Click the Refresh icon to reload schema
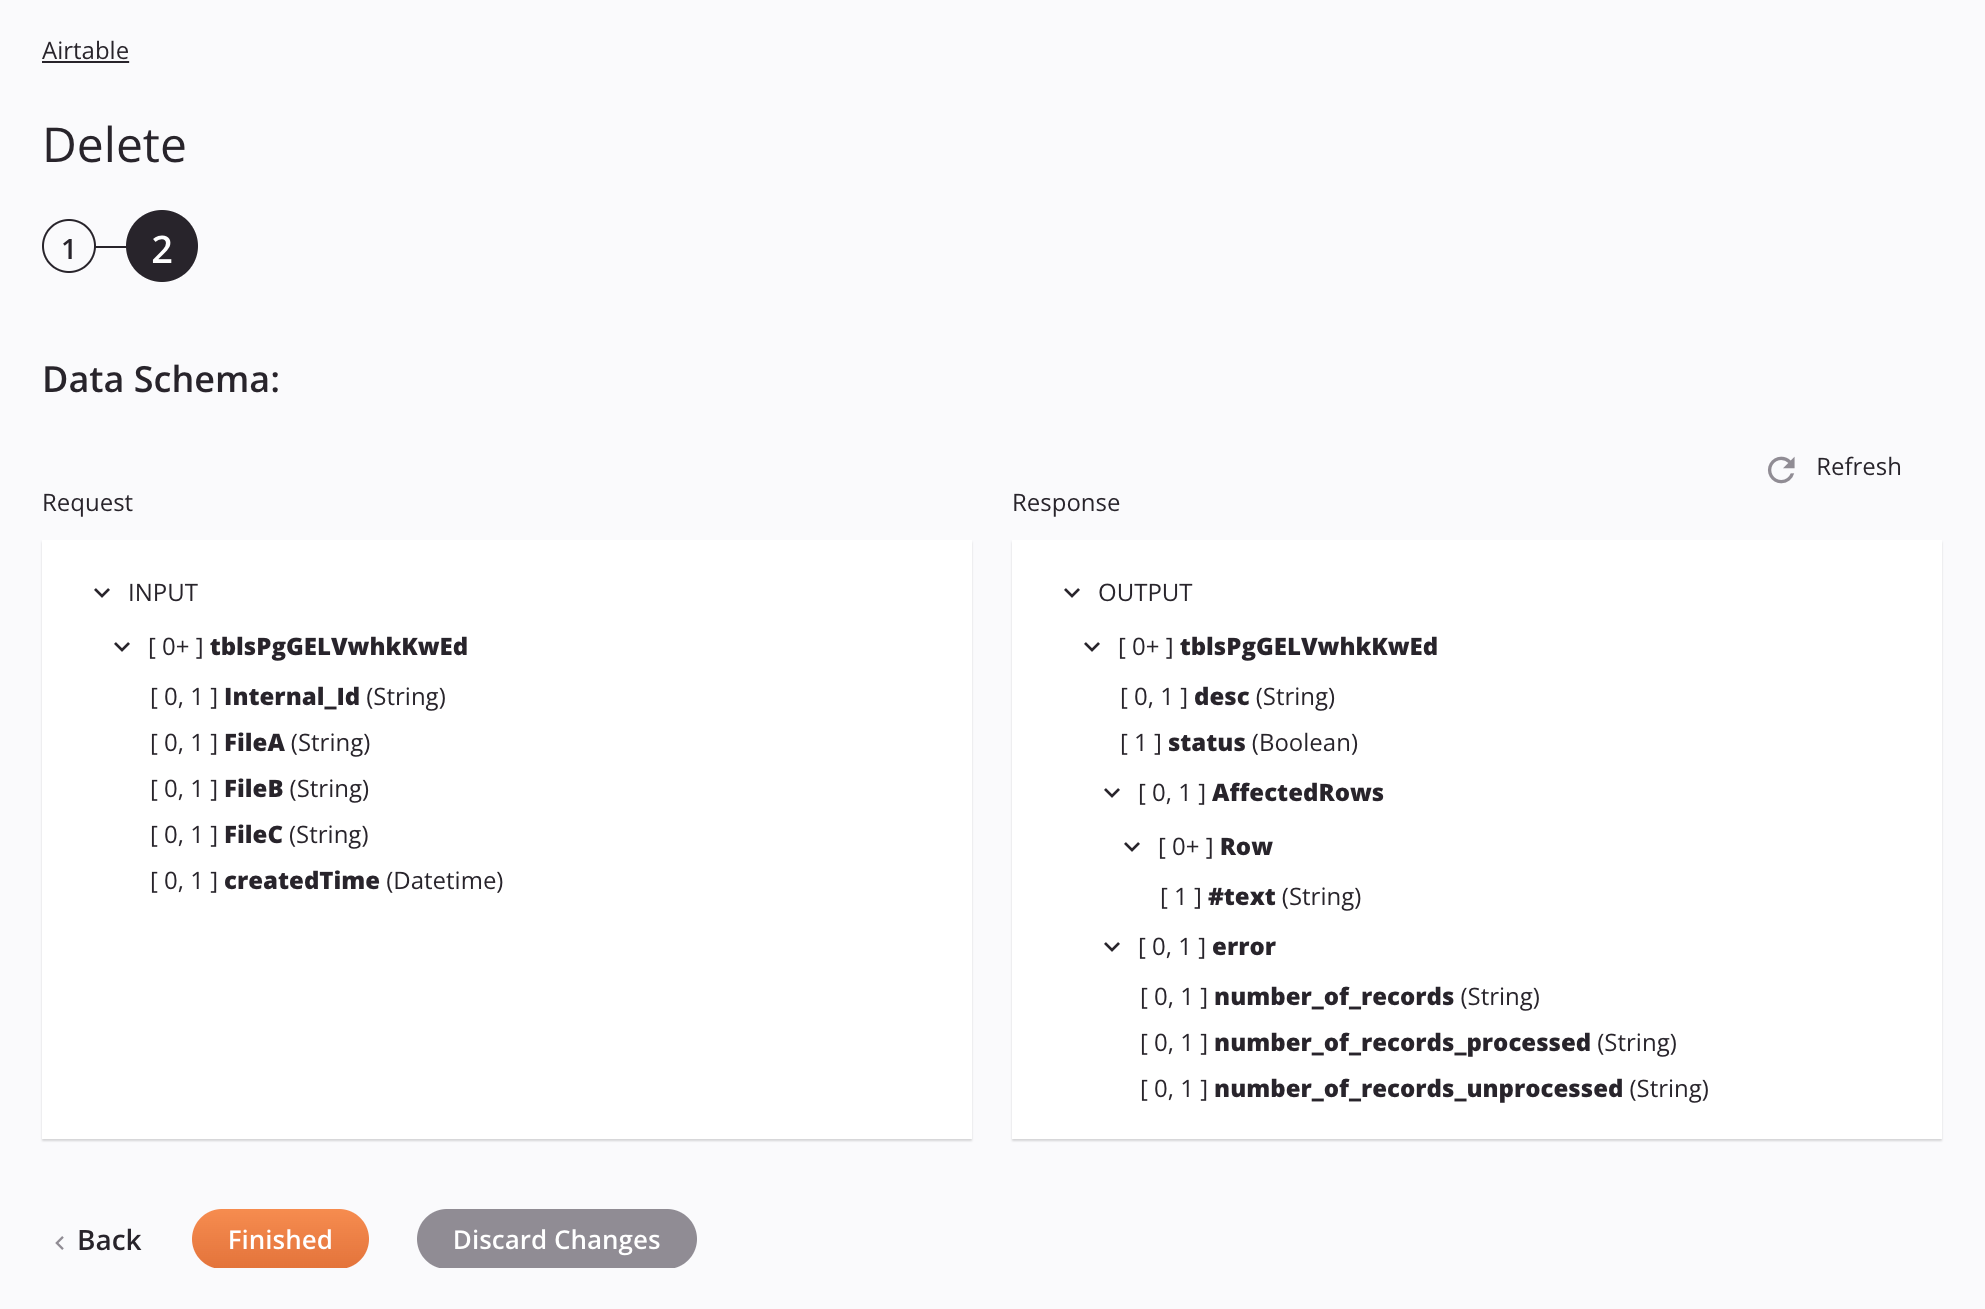The image size is (1985, 1309). click(x=1781, y=468)
